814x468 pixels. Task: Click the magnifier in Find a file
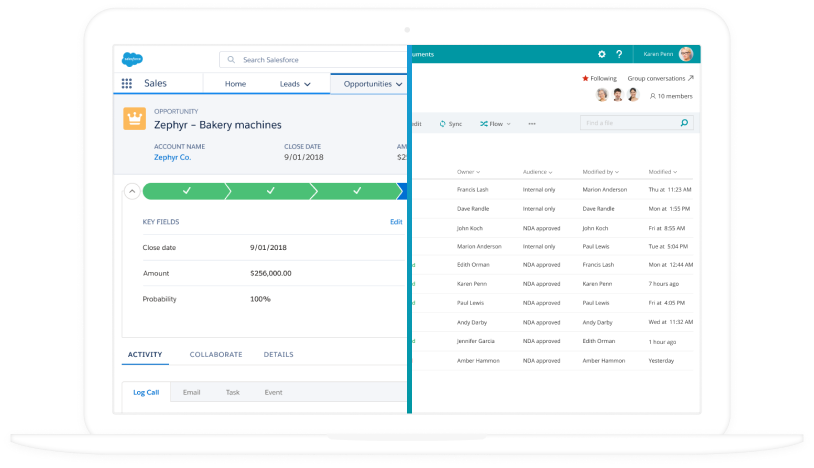[x=684, y=123]
